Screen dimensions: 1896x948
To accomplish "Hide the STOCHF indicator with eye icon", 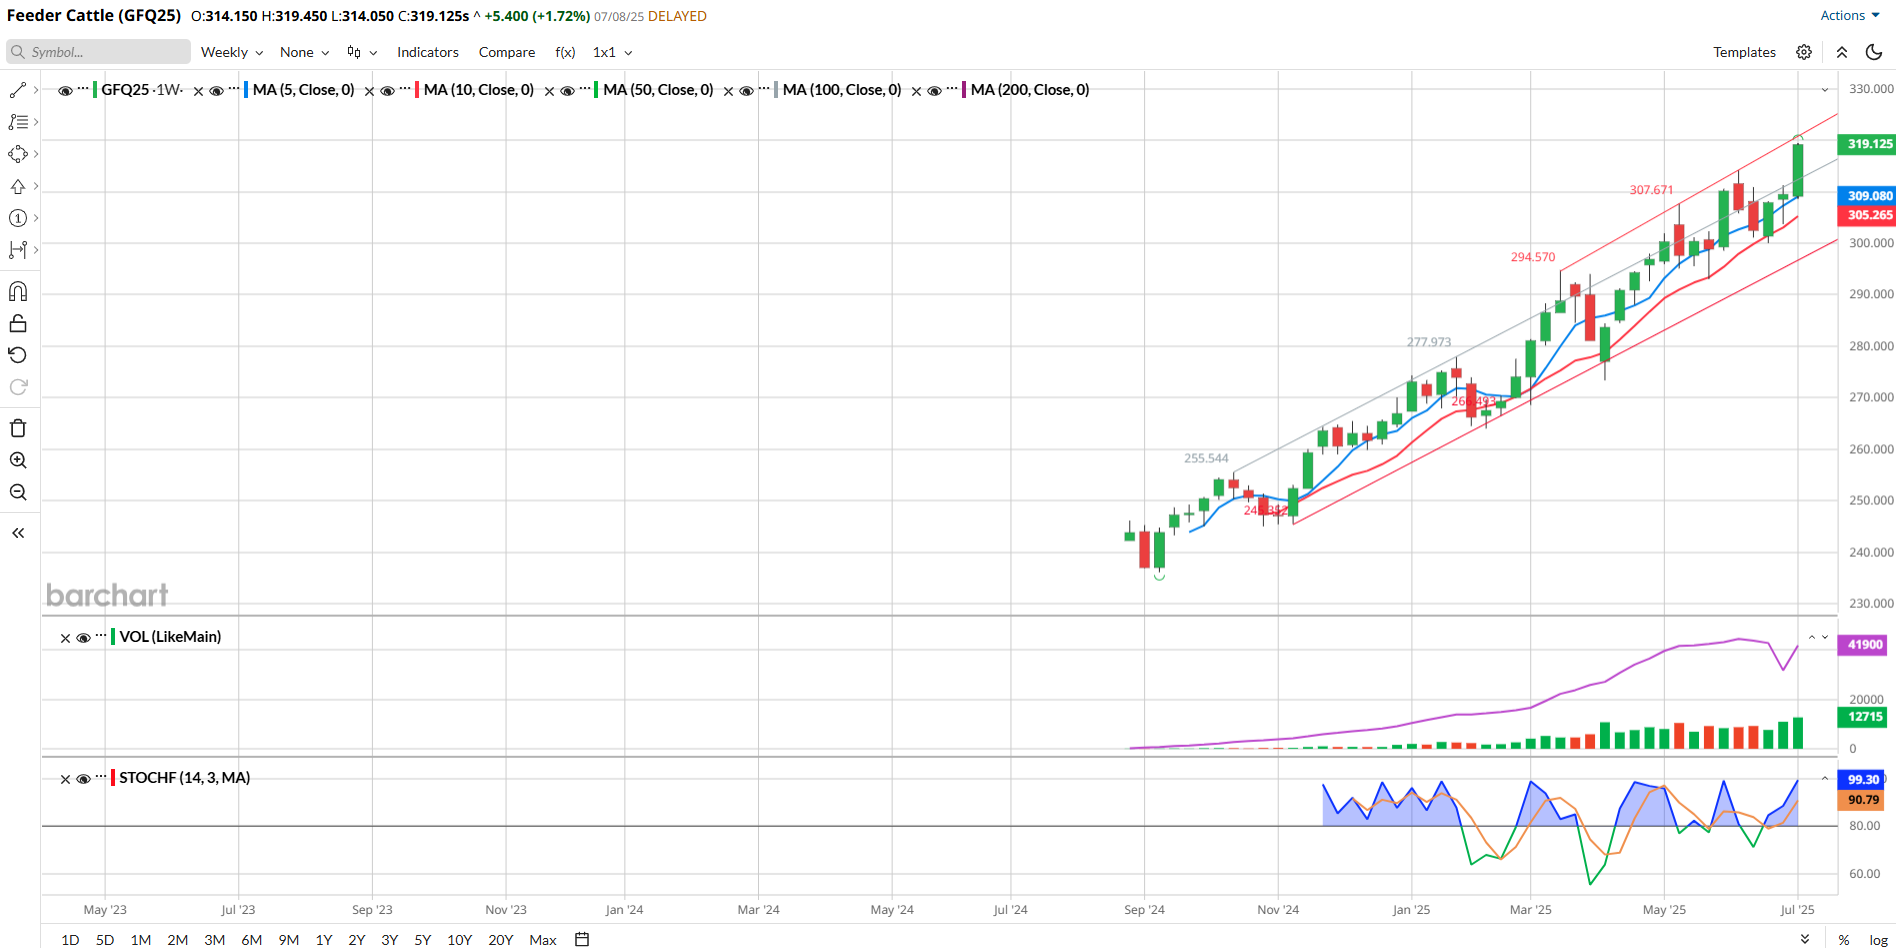I will (x=84, y=779).
